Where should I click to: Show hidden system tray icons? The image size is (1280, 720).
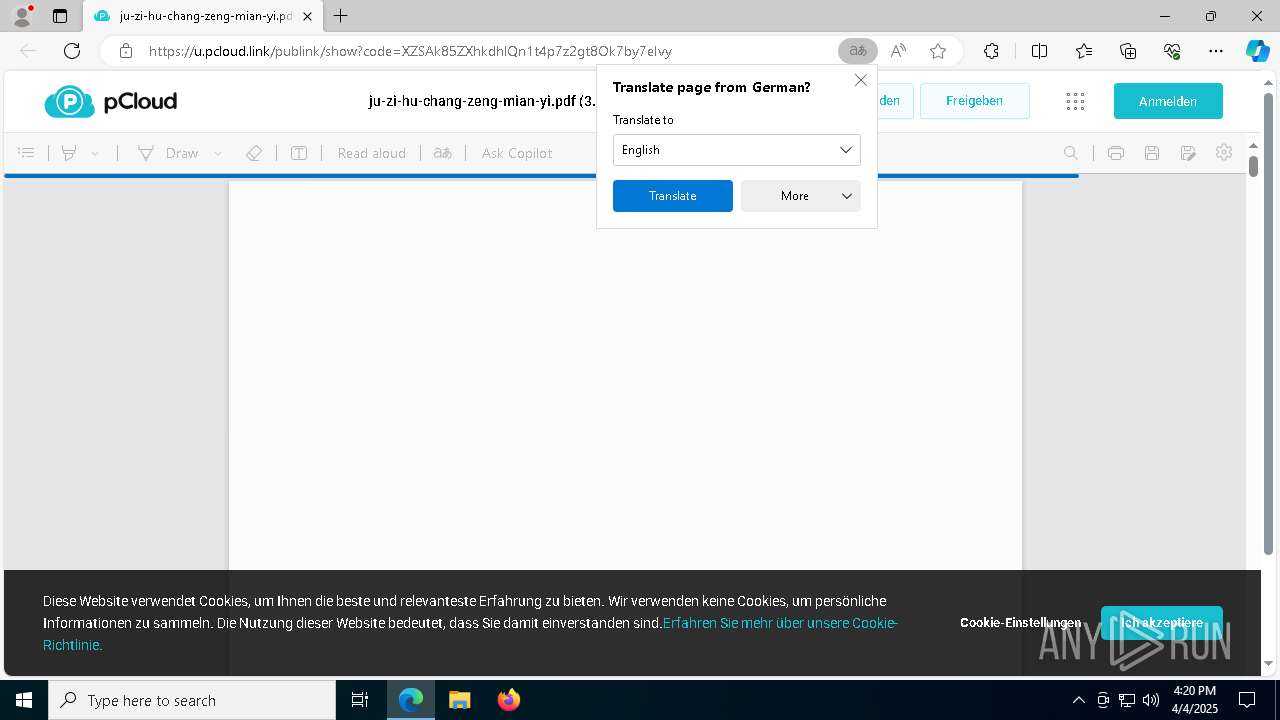[1078, 700]
